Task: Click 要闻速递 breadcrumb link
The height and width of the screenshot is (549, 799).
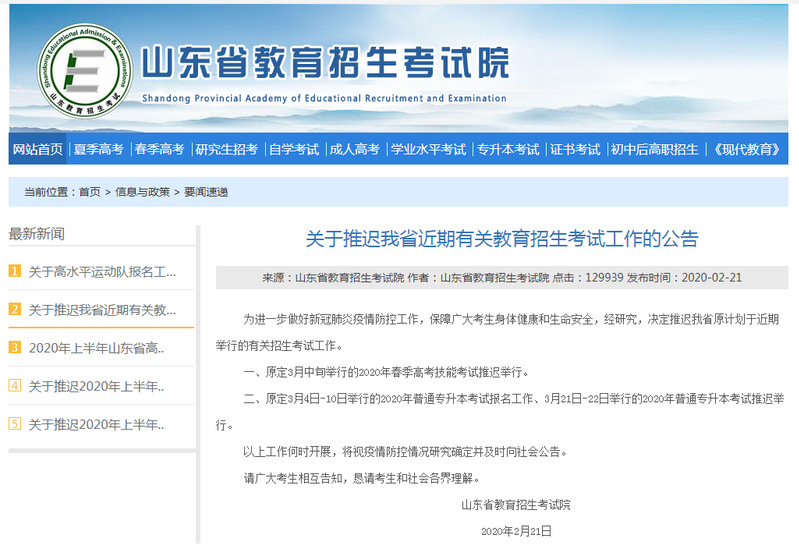Action: [206, 192]
